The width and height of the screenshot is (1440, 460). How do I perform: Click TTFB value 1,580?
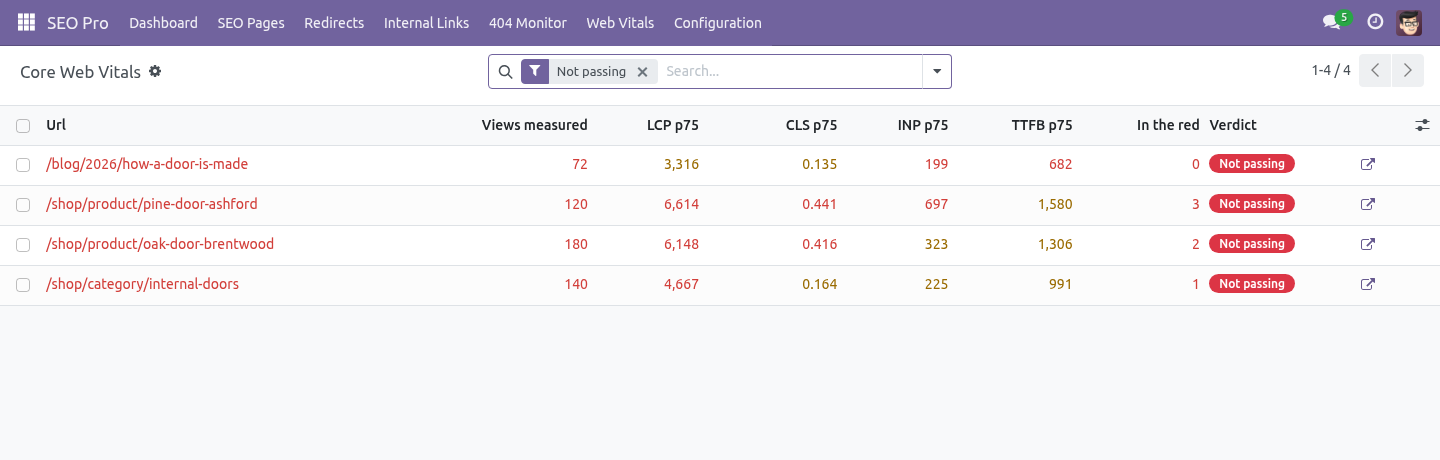pos(1055,204)
